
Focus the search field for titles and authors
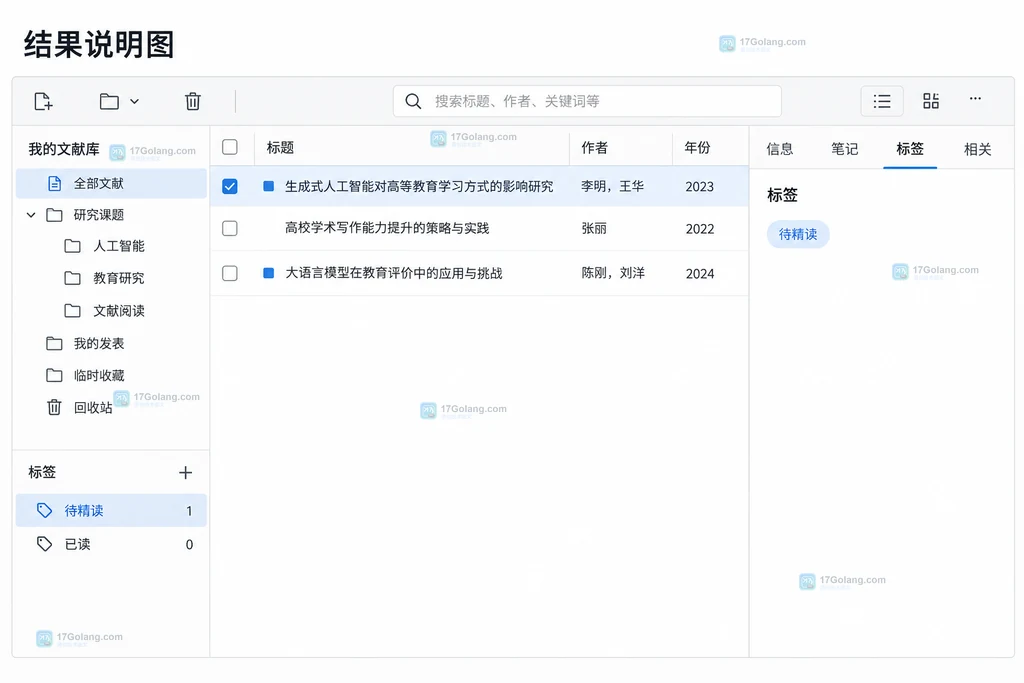587,101
